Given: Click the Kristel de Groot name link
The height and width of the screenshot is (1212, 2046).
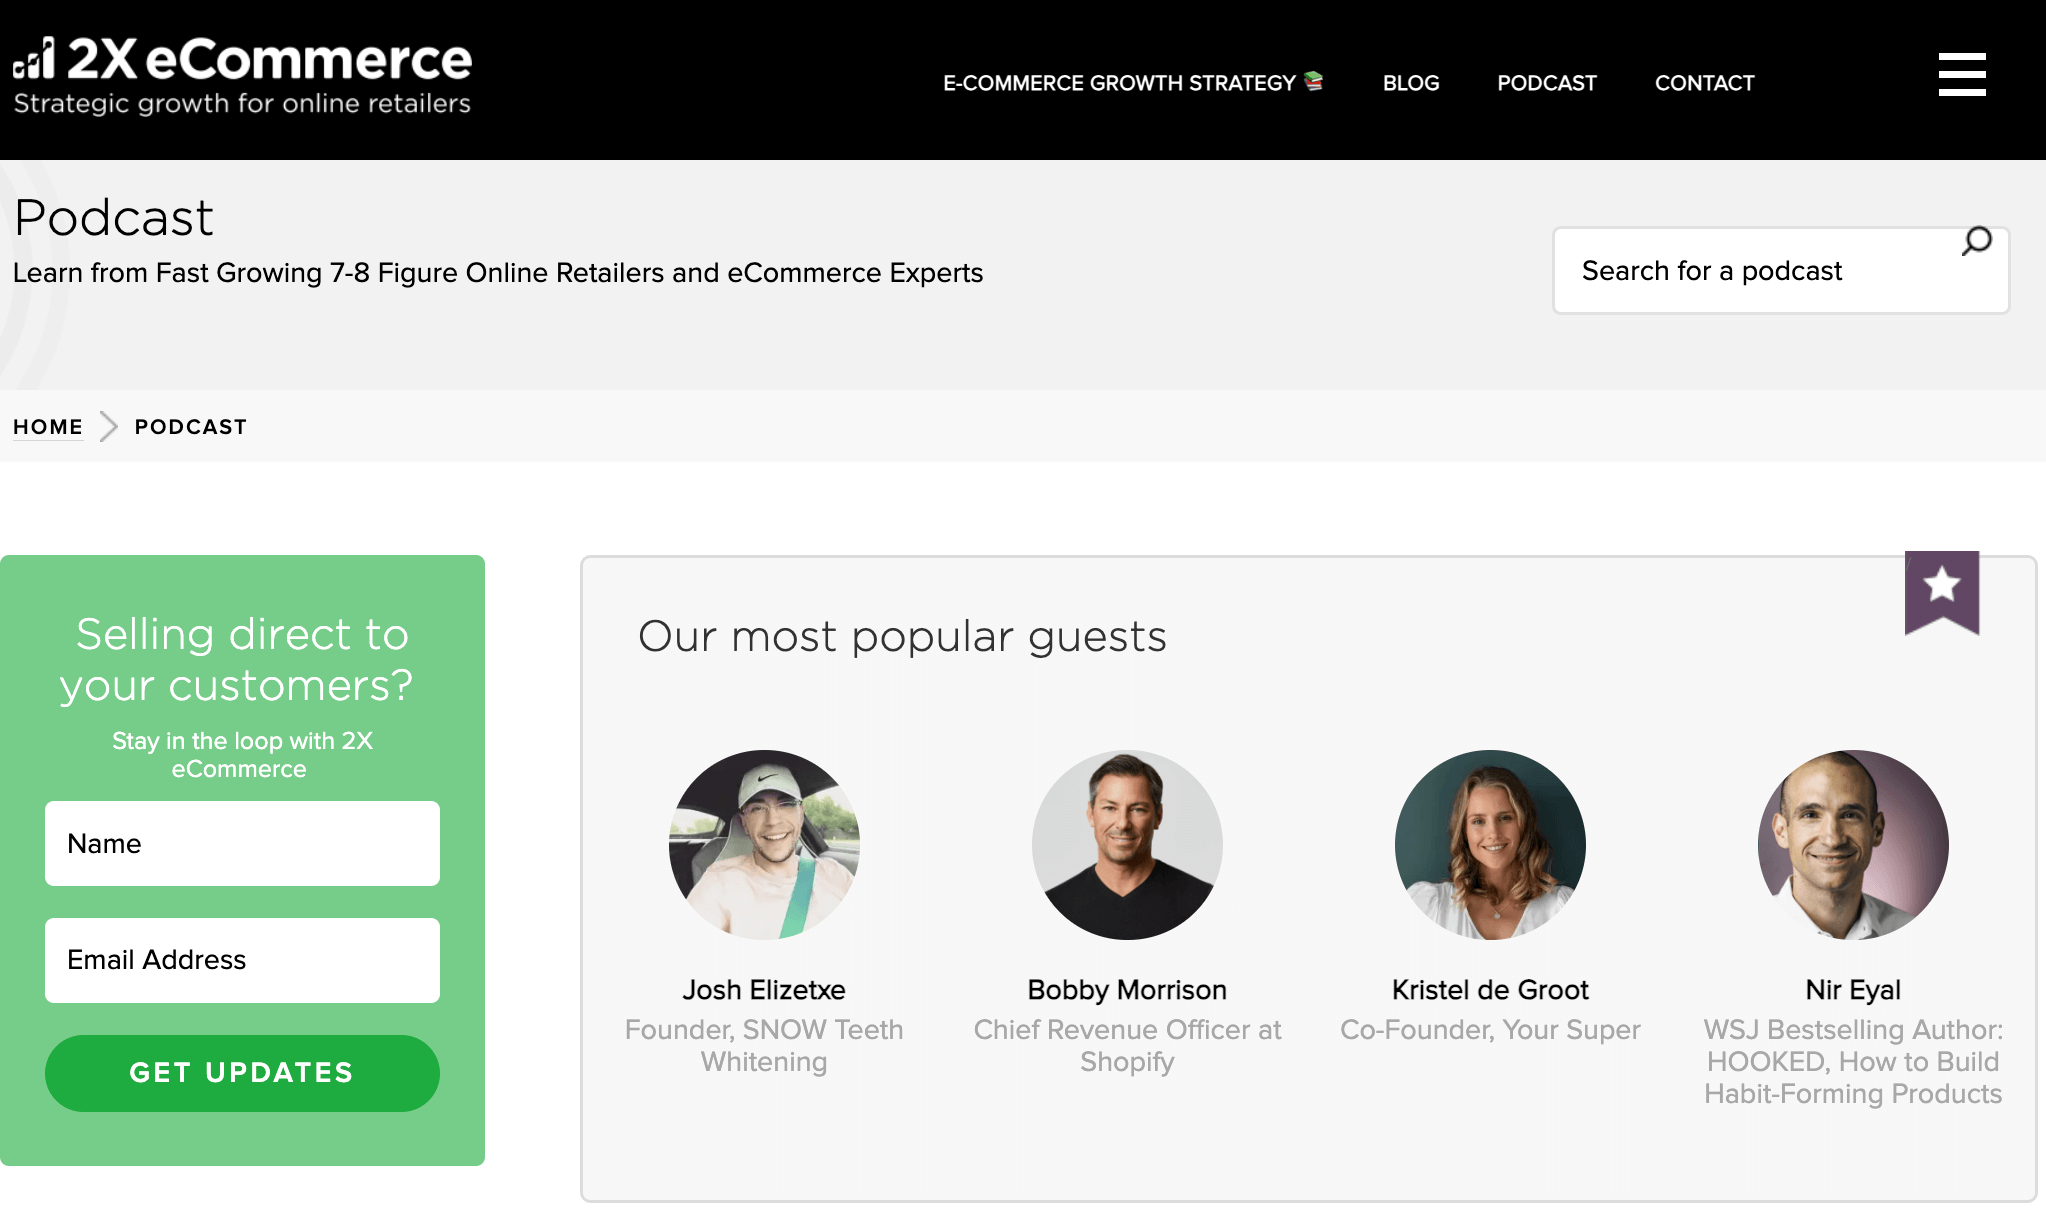Looking at the screenshot, I should tap(1490, 990).
